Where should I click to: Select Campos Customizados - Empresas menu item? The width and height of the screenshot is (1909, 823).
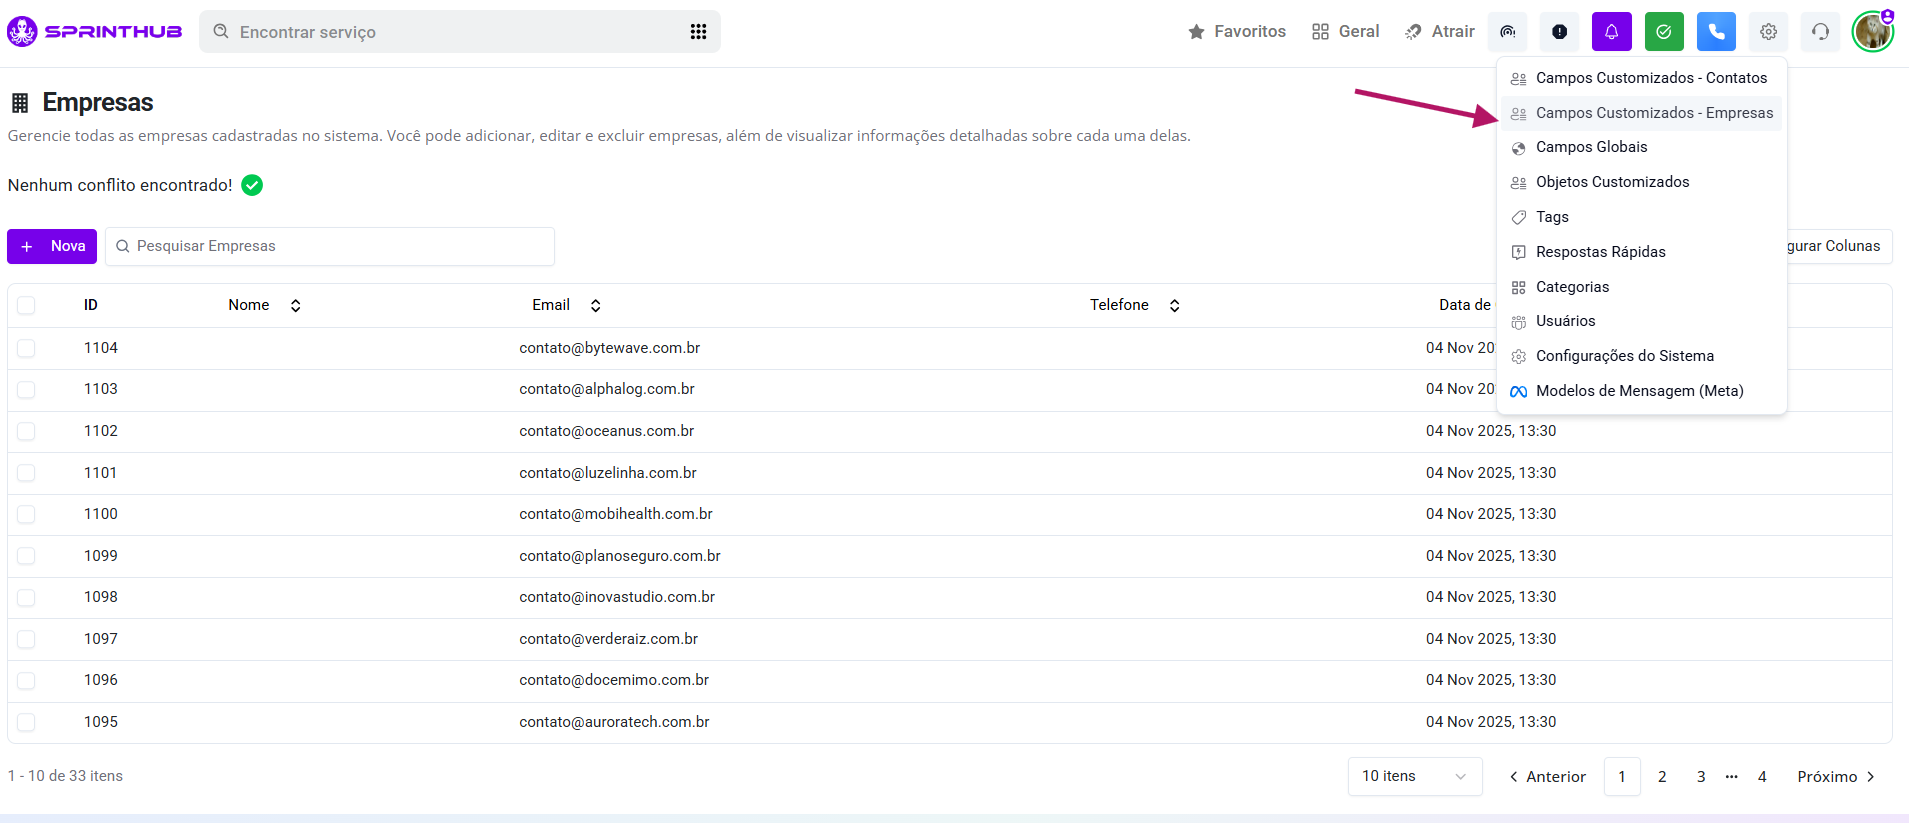1653,113
